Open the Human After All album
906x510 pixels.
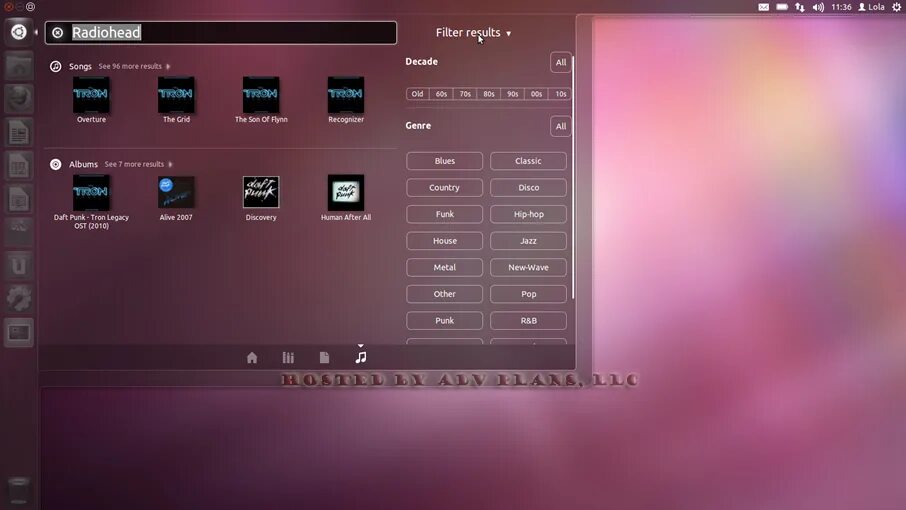point(346,198)
